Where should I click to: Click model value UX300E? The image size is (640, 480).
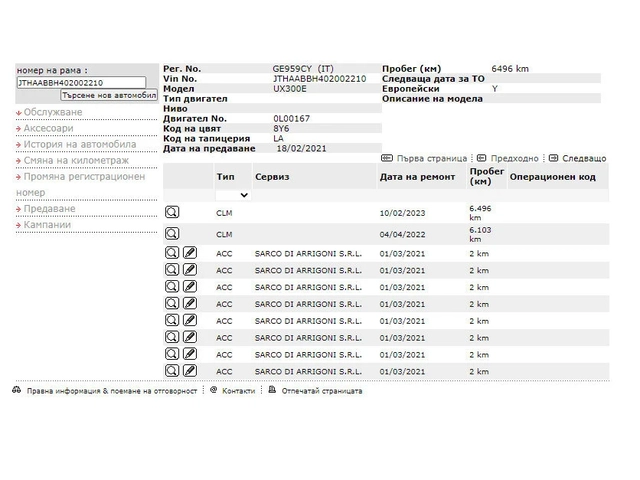point(289,89)
